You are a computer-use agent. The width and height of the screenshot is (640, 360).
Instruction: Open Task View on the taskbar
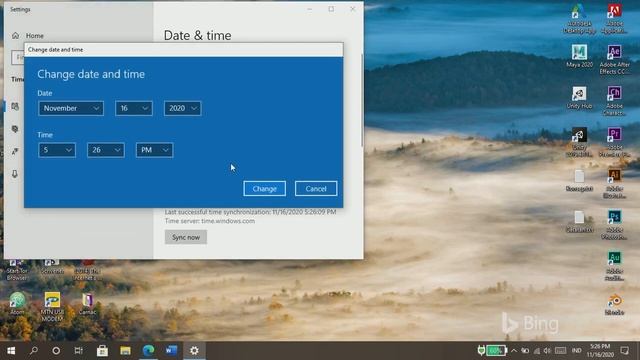[78, 351]
